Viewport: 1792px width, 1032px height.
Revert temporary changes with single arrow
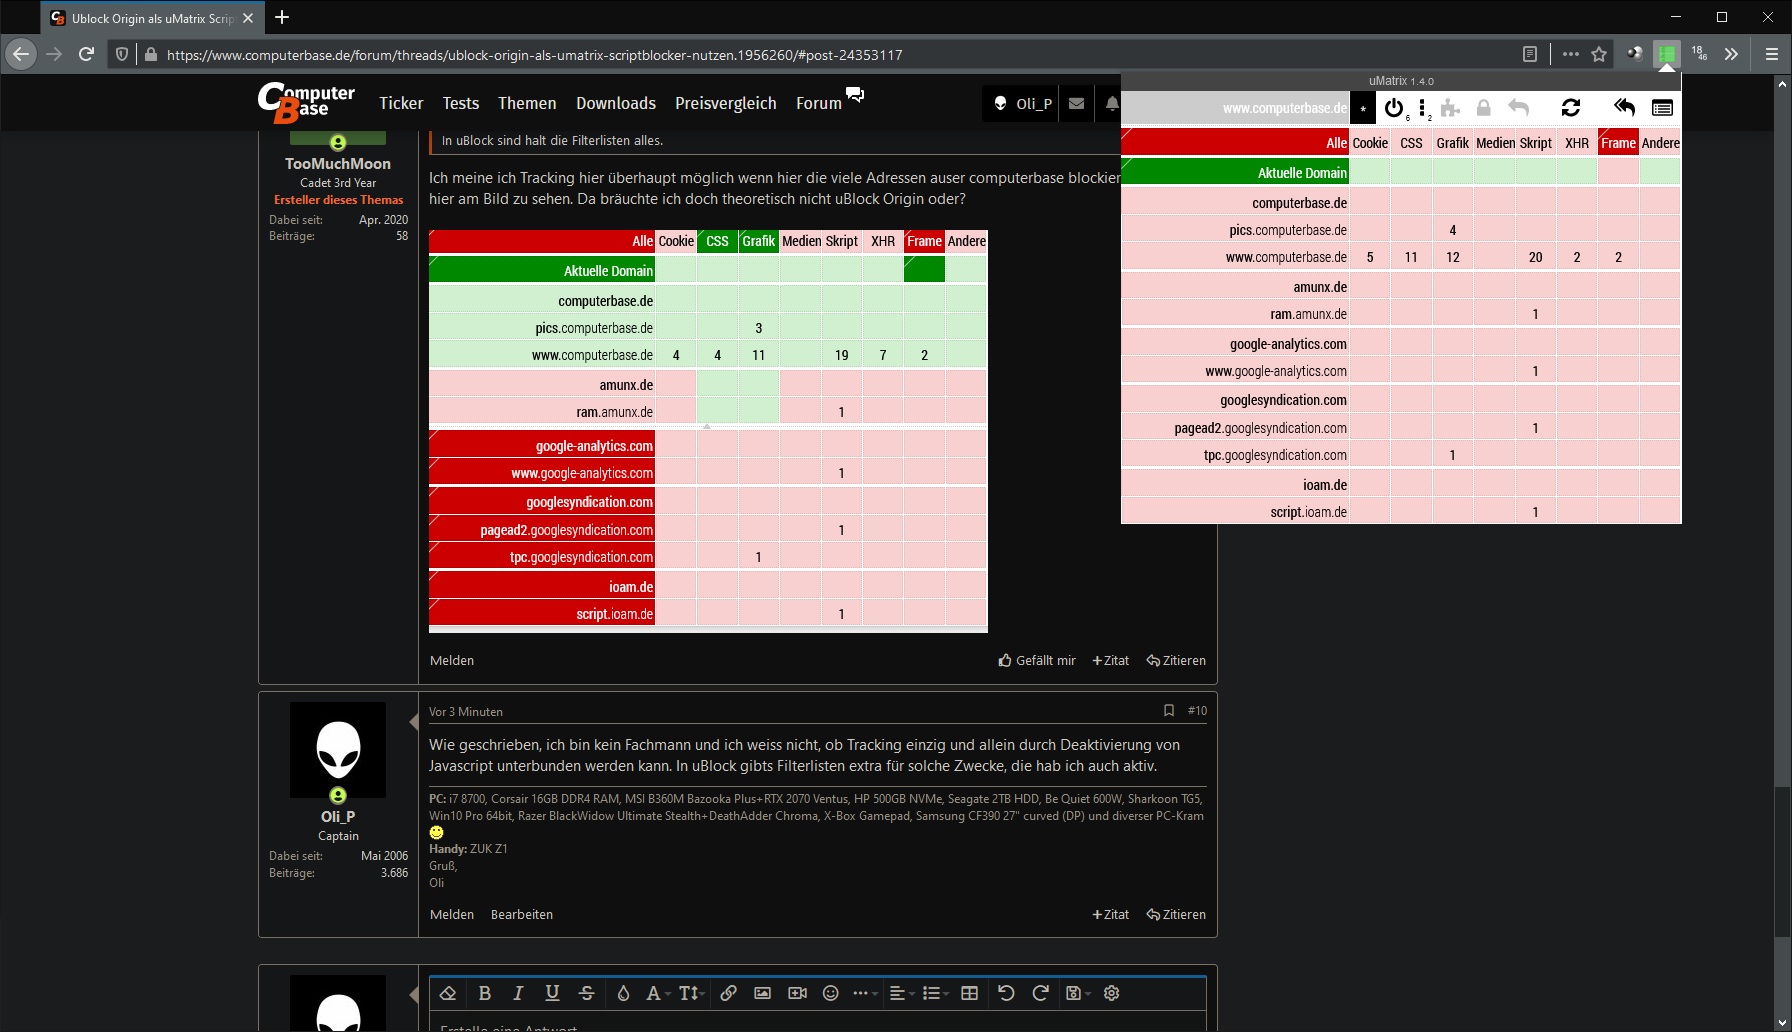1518,108
